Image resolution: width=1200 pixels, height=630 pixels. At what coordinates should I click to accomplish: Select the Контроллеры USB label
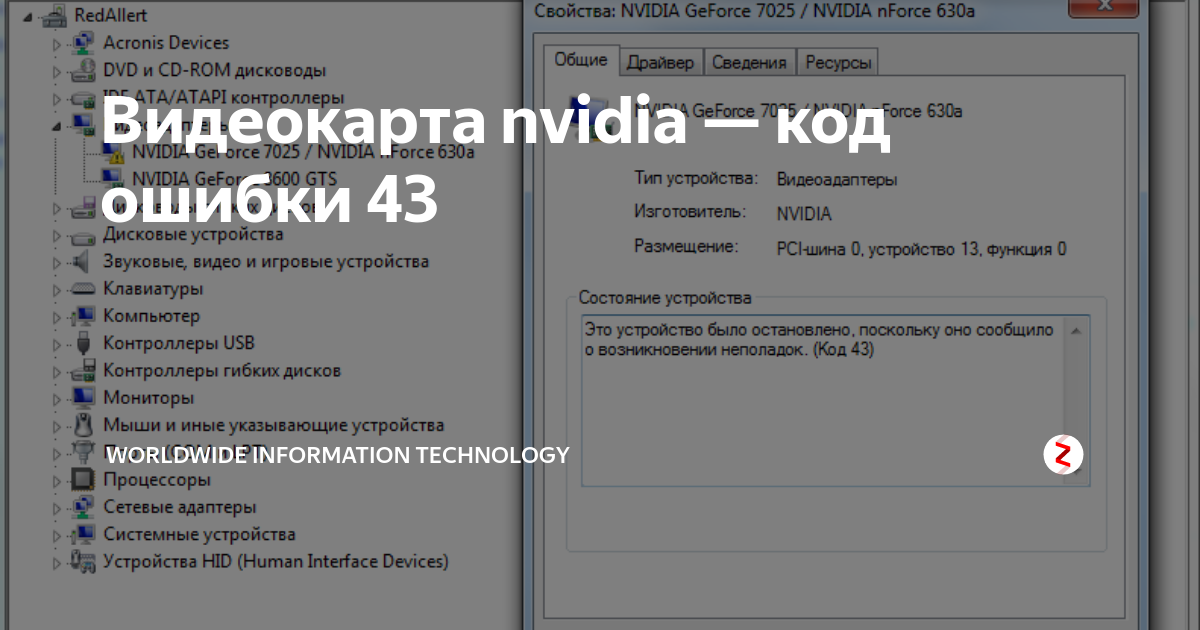pos(179,343)
